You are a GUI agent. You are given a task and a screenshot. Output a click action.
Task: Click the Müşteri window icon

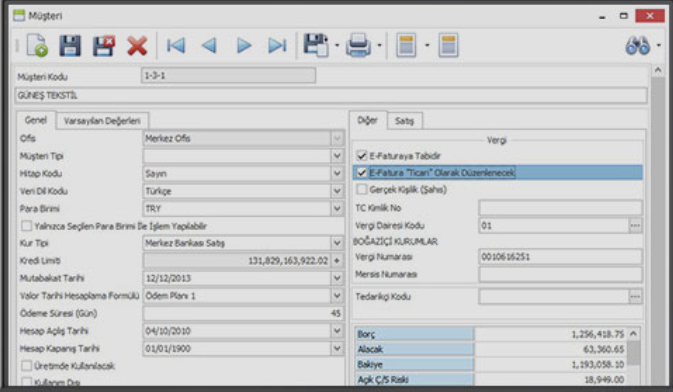tap(19, 16)
